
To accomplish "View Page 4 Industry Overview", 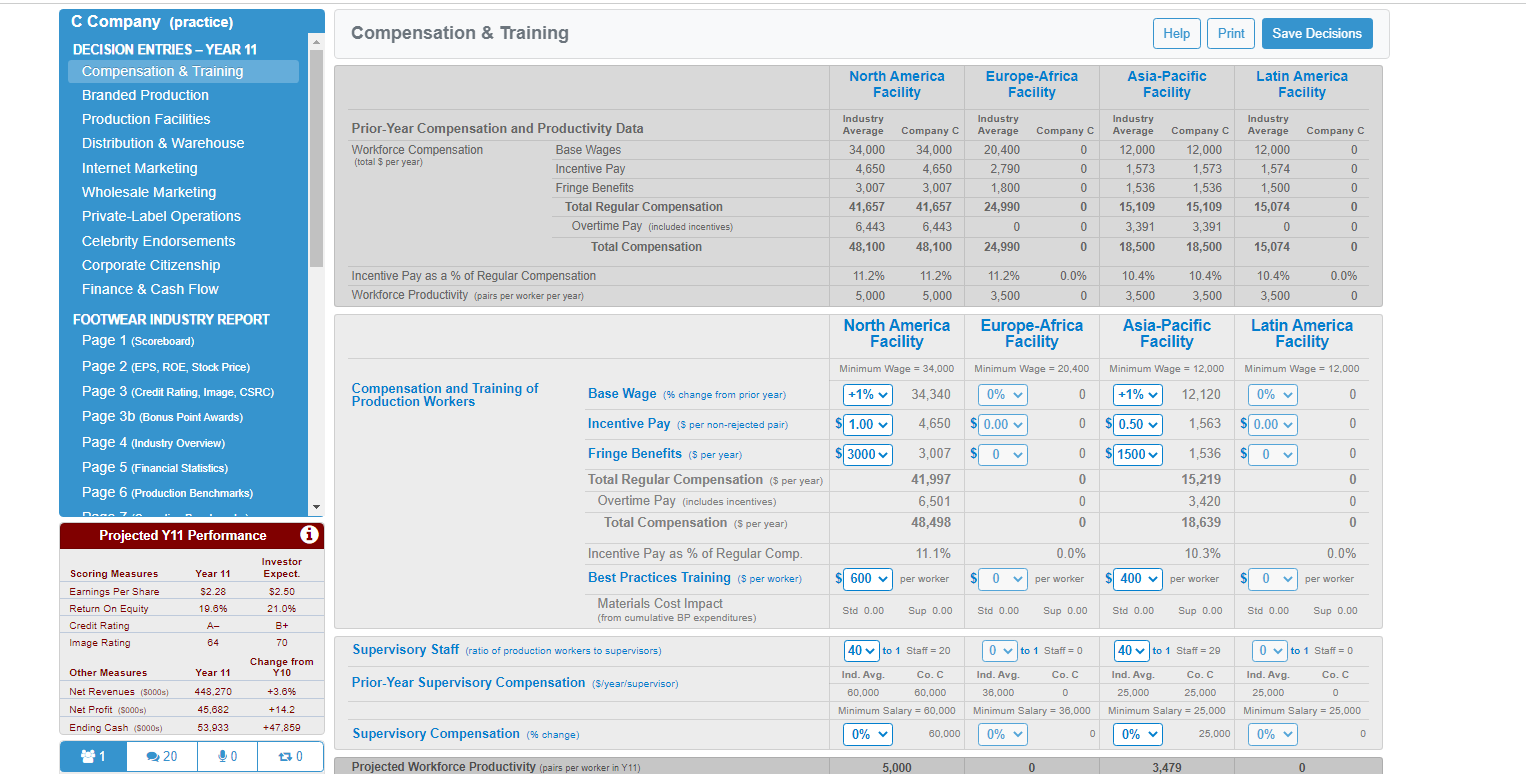I will click(153, 442).
